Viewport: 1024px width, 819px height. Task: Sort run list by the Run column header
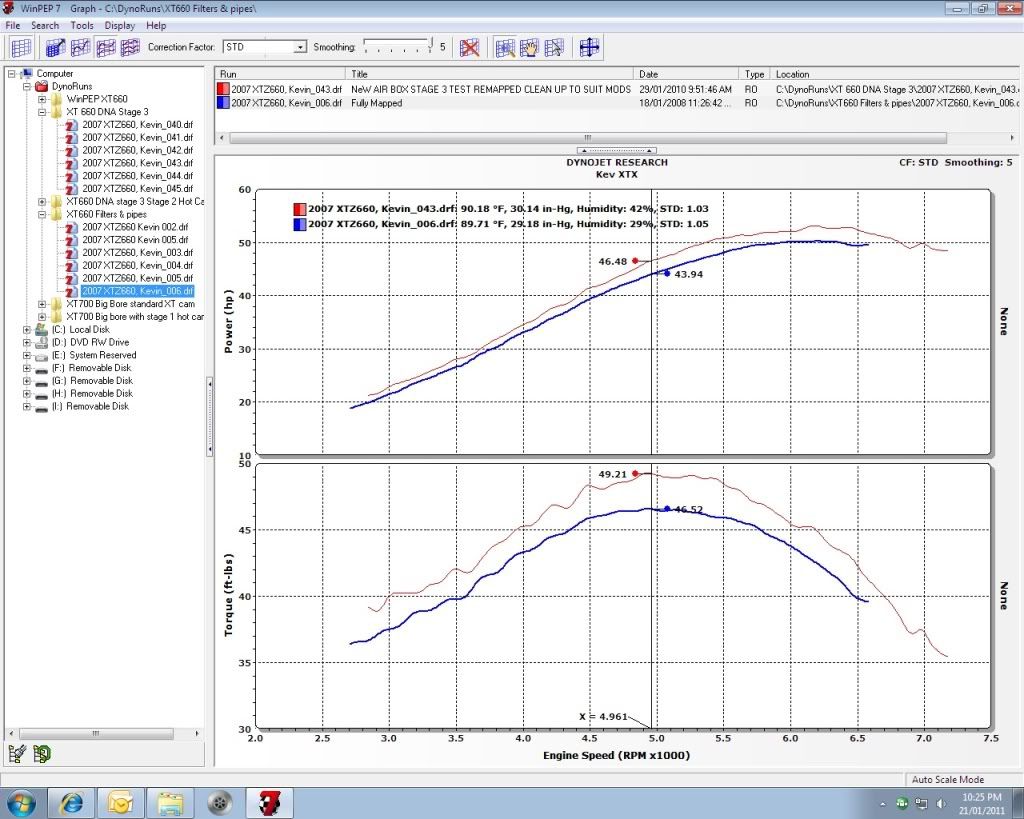tap(281, 74)
